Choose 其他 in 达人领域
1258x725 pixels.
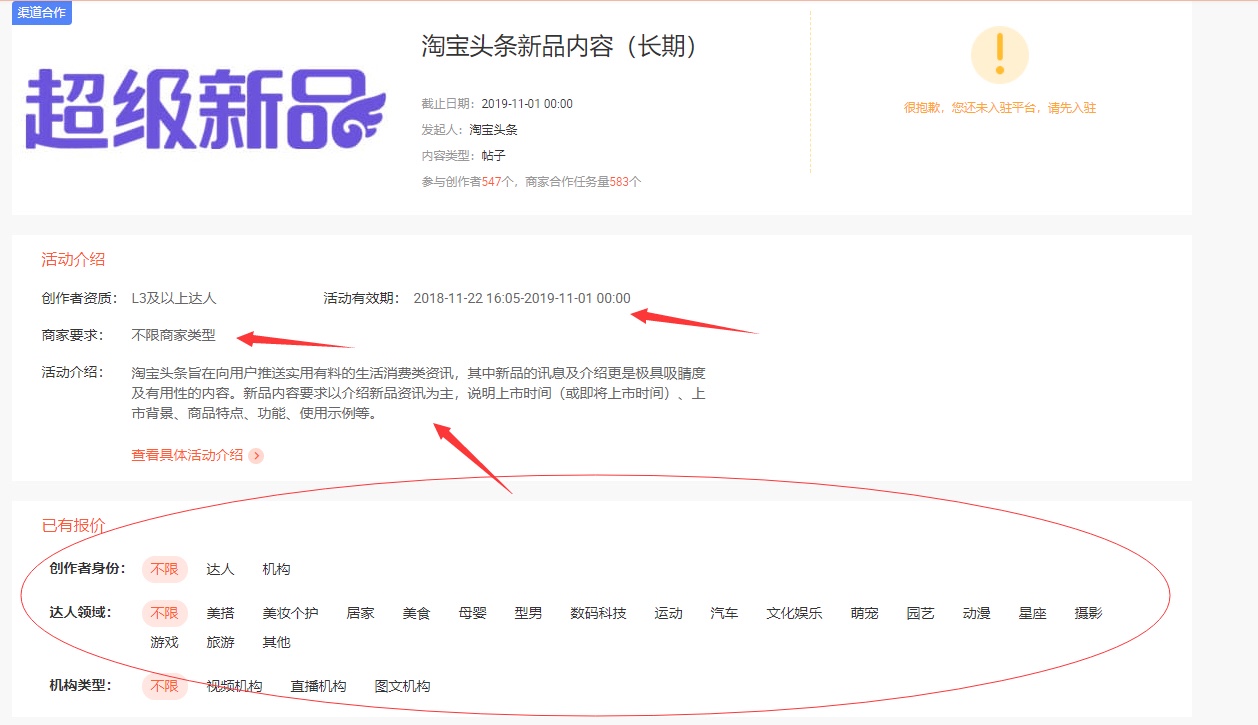pos(276,642)
